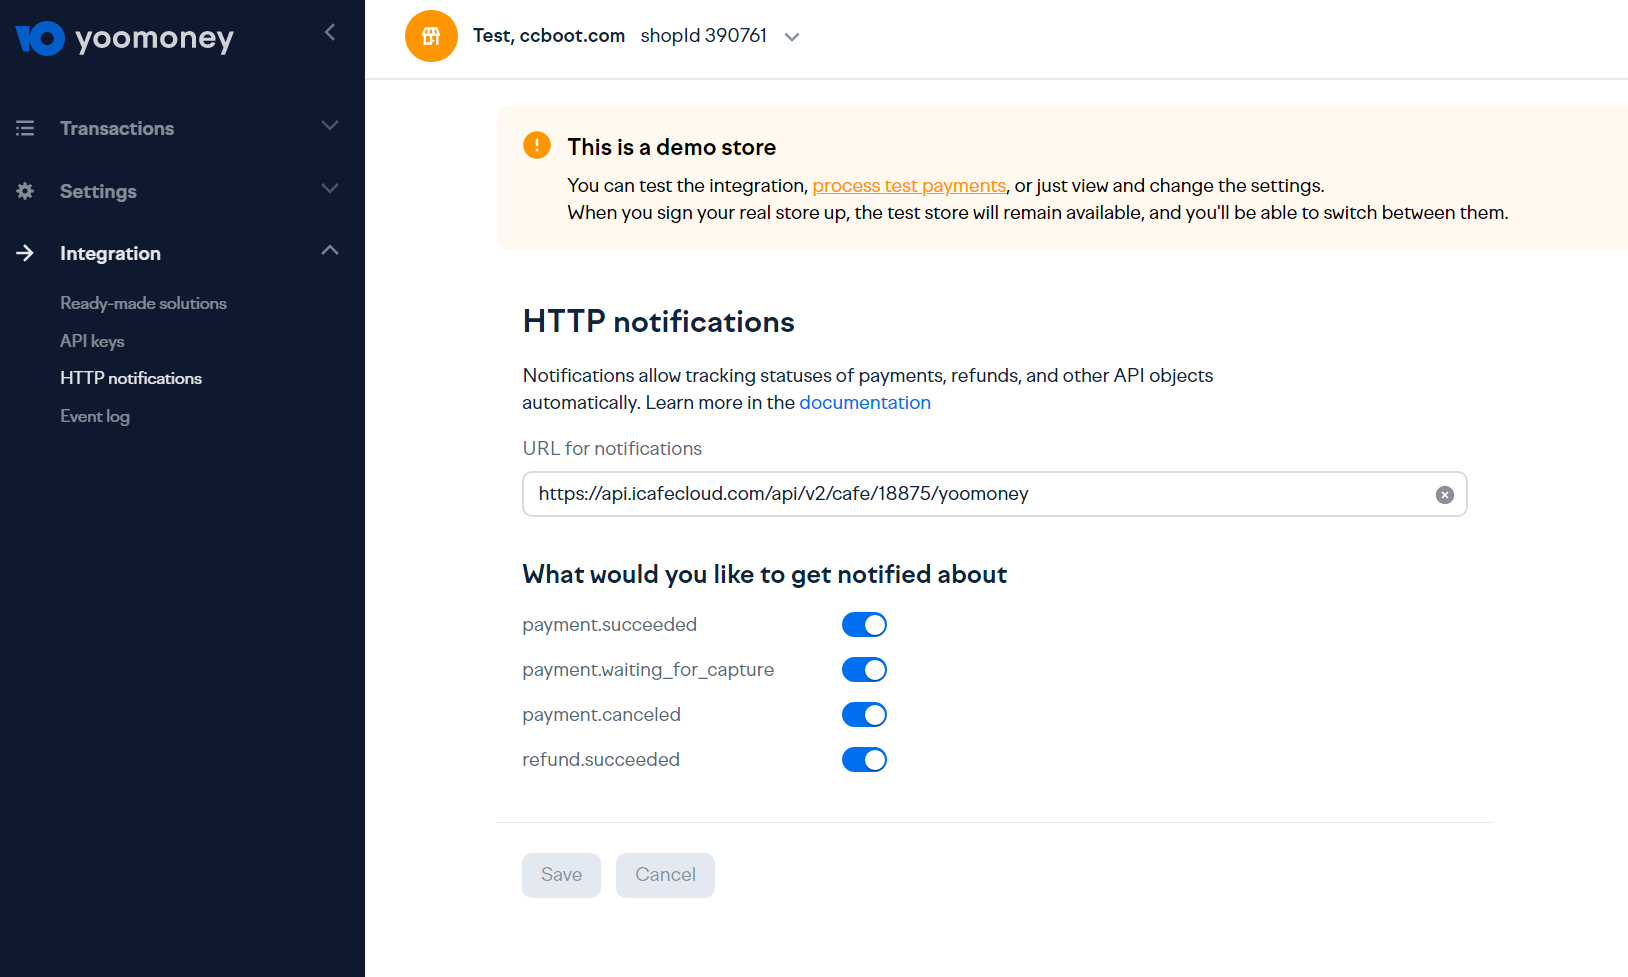The width and height of the screenshot is (1628, 977).
Task: Click the Settings gear icon
Action: [25, 191]
